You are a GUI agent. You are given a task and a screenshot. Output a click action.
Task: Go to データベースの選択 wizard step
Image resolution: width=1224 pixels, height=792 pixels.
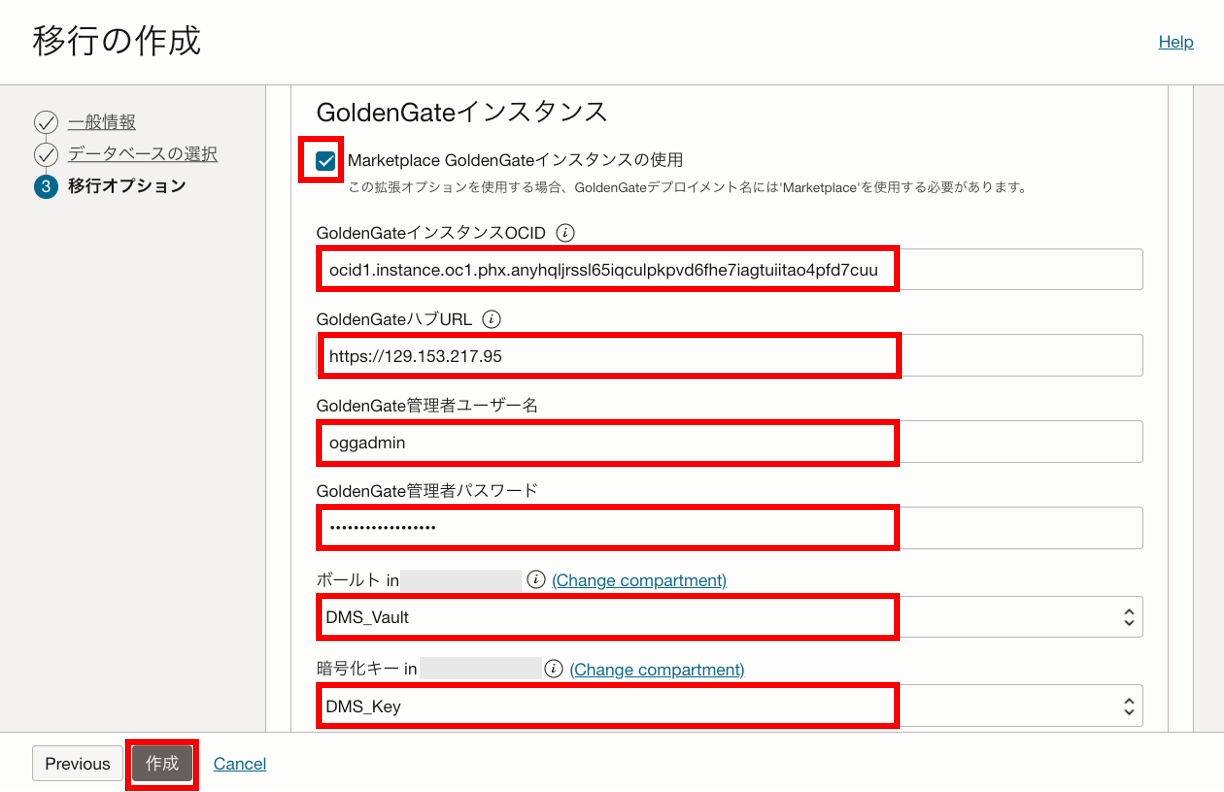(x=142, y=154)
